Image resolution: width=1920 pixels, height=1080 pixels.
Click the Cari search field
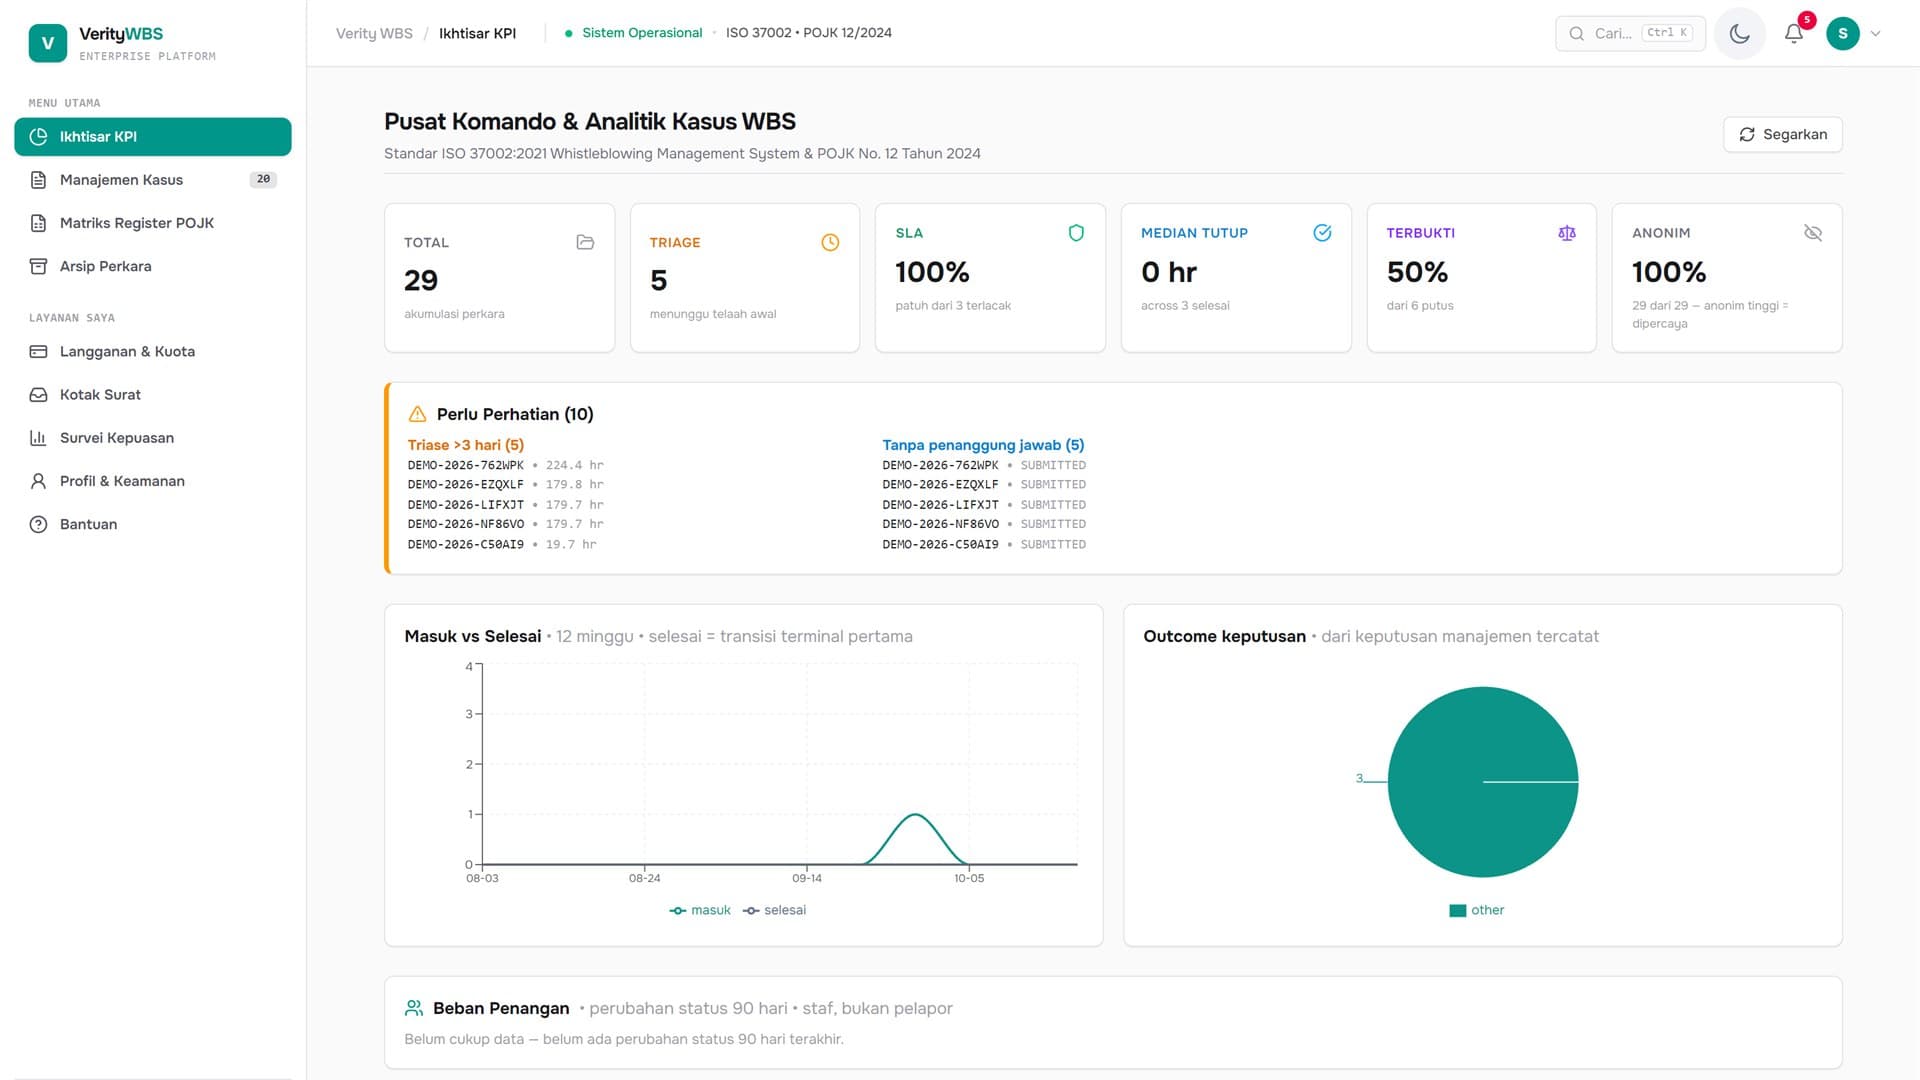[1630, 34]
